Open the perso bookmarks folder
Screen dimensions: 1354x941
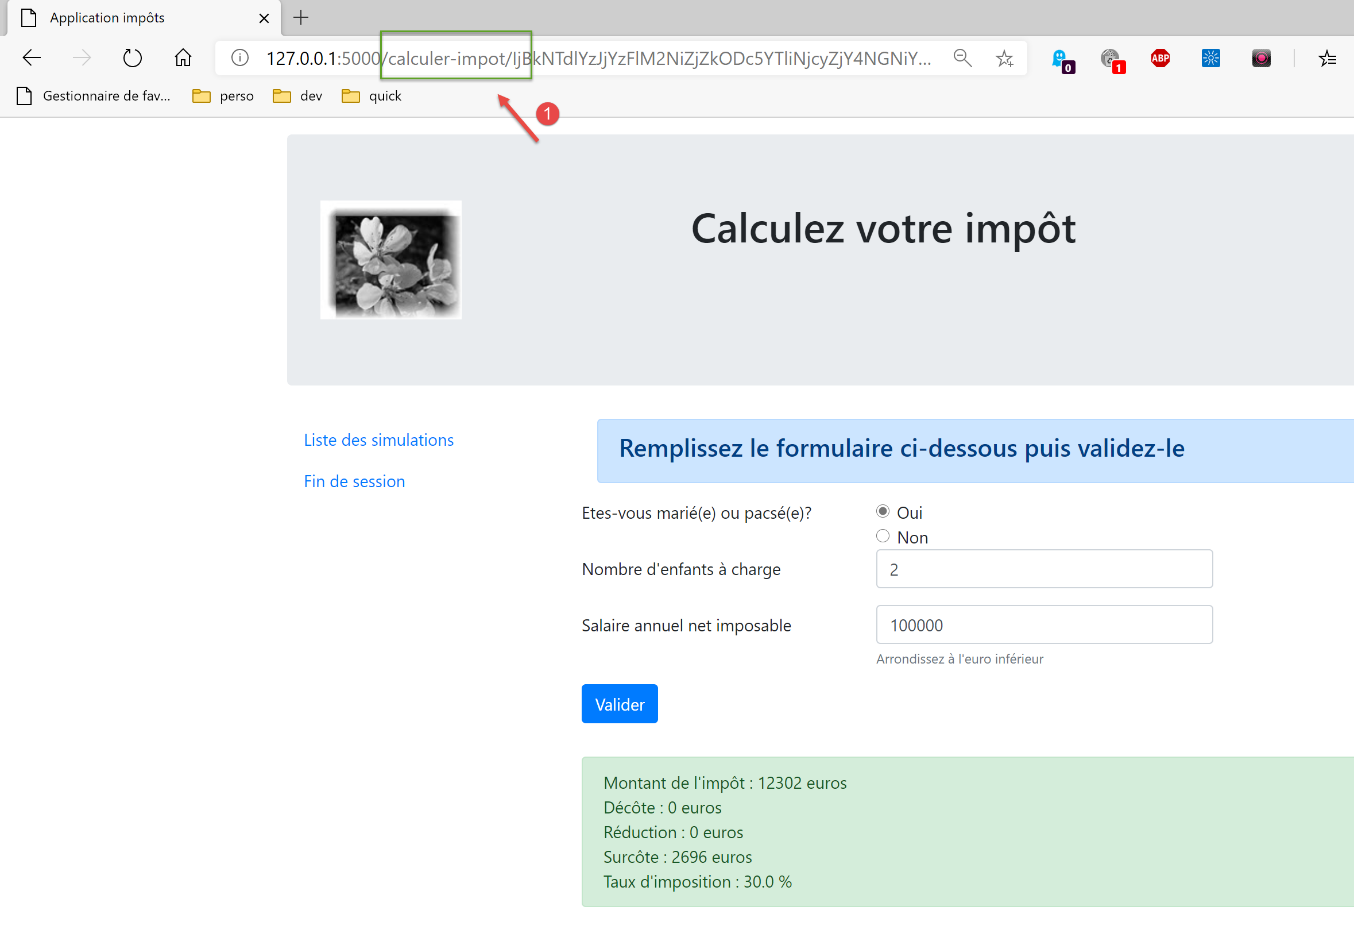pos(223,96)
